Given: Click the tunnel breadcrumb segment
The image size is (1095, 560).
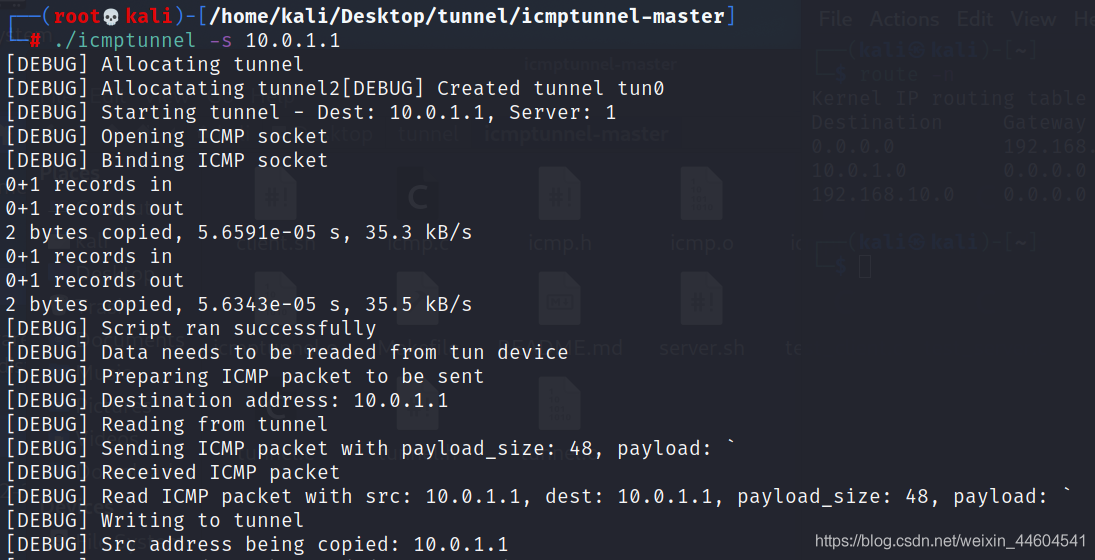Looking at the screenshot, I should (428, 133).
